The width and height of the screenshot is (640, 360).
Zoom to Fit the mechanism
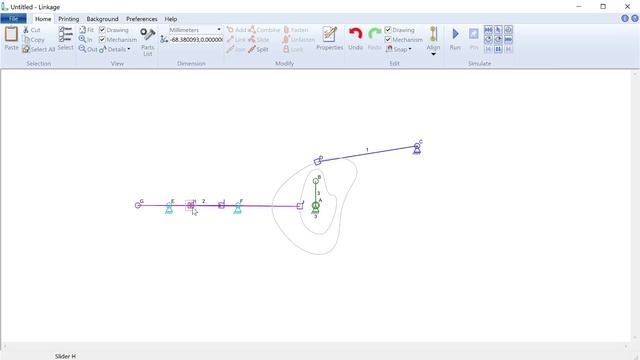[87, 30]
